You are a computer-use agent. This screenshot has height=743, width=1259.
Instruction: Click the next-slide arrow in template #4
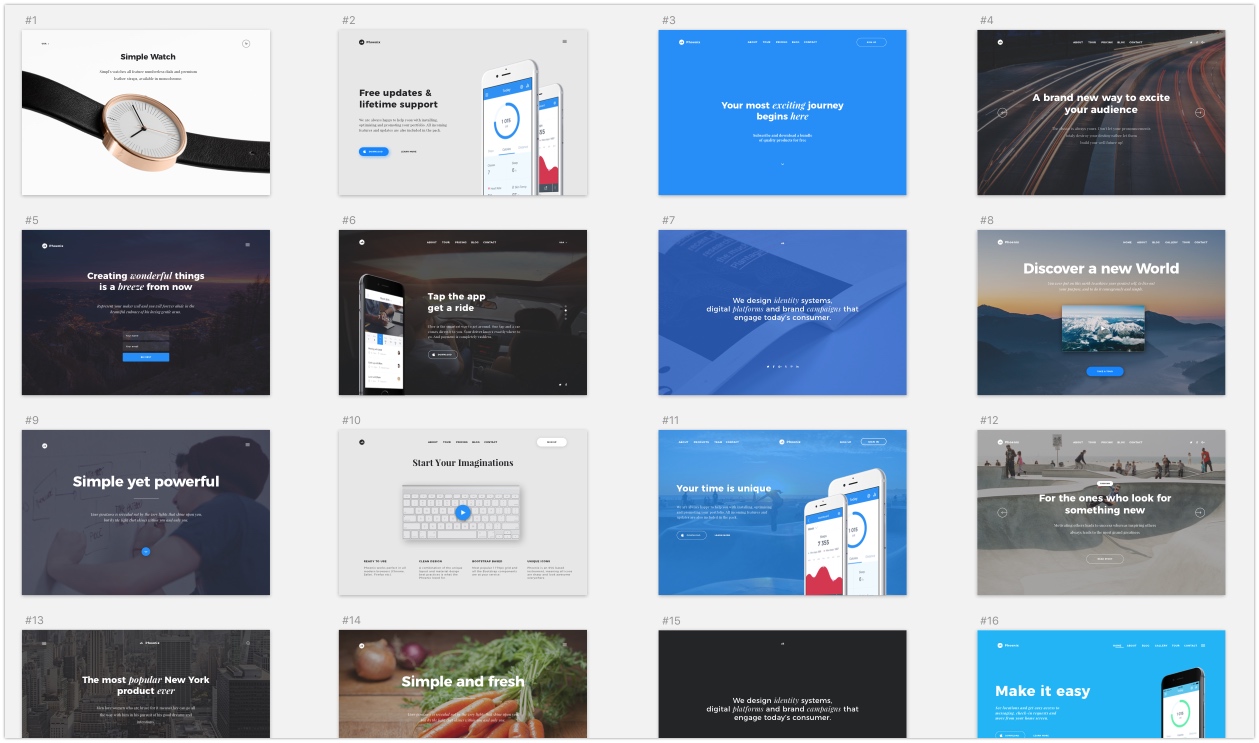click(1200, 113)
